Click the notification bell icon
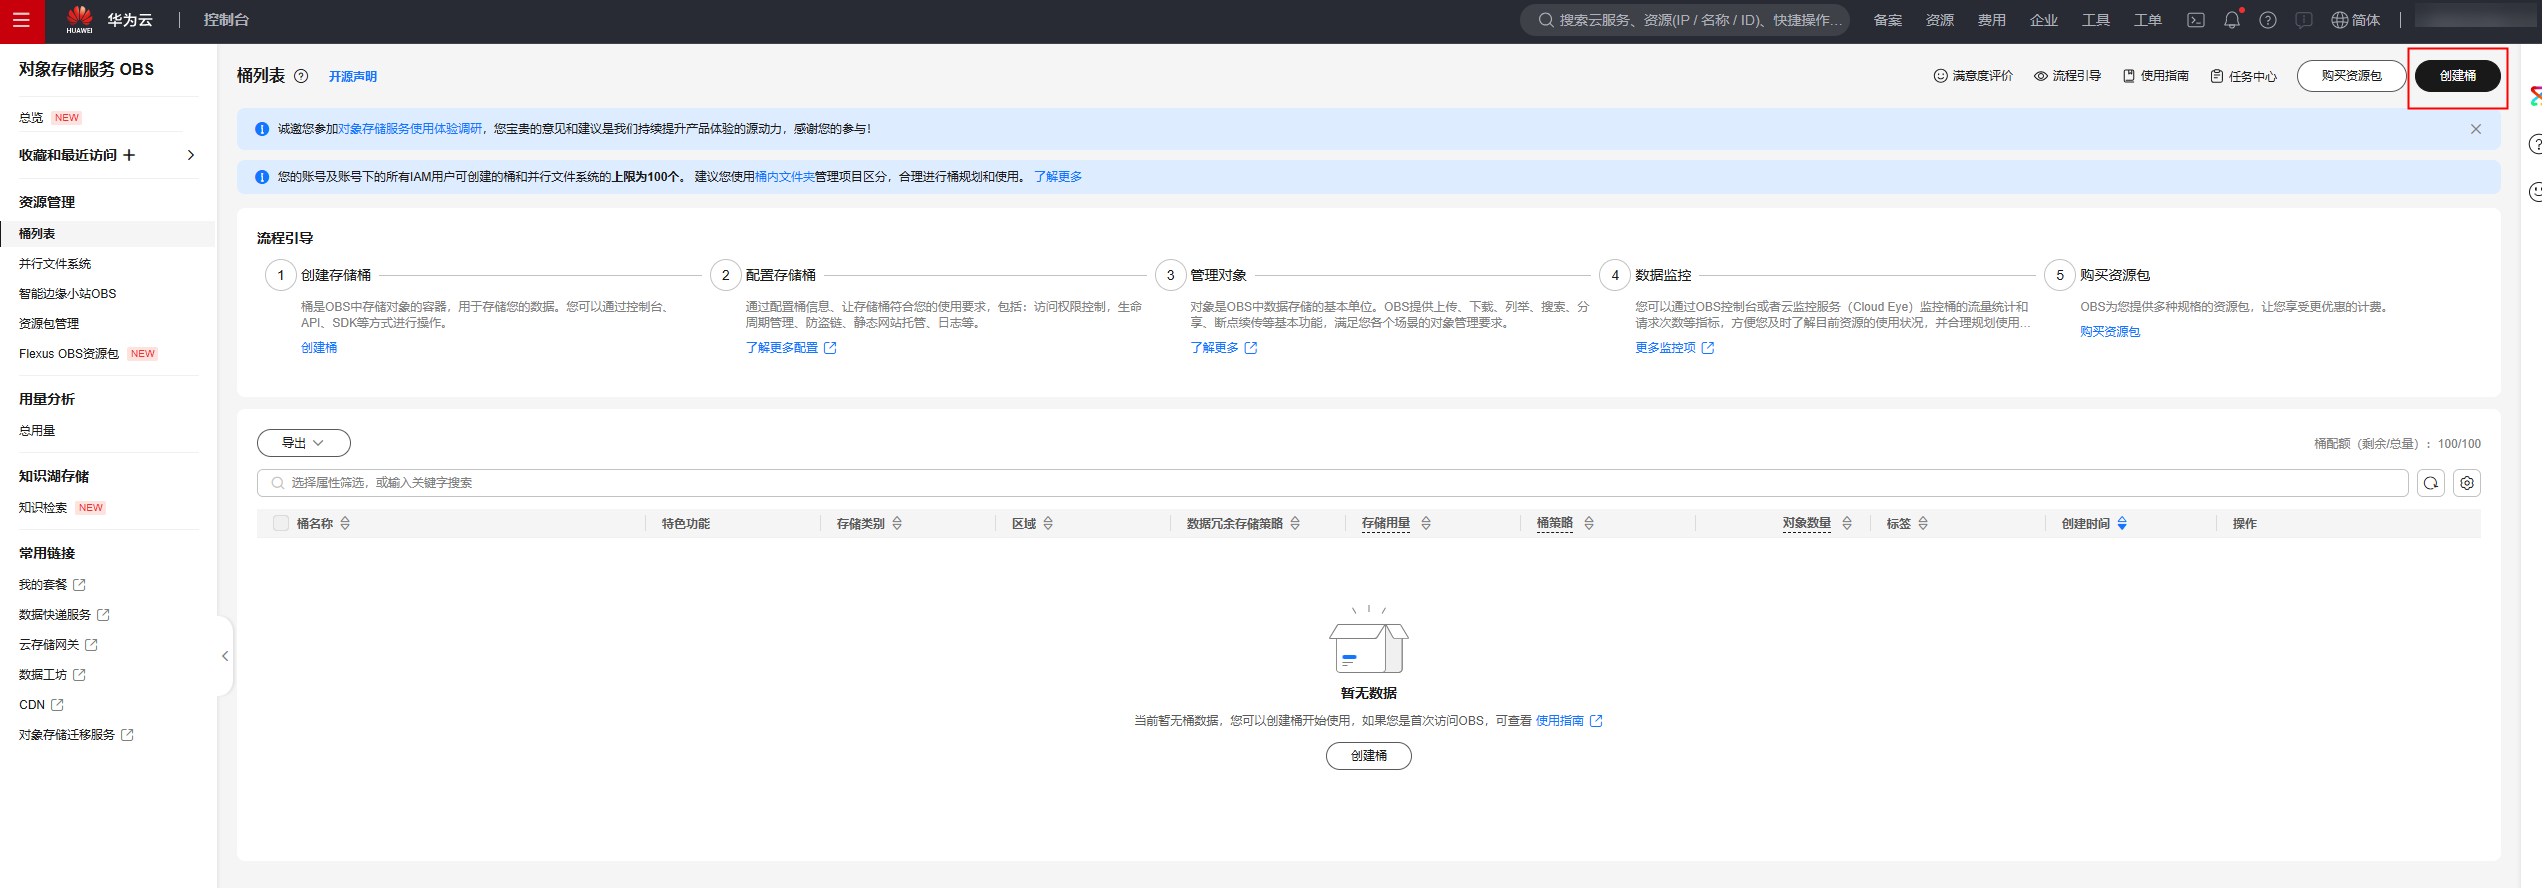Screen dimensions: 2542x888 pos(2231,20)
